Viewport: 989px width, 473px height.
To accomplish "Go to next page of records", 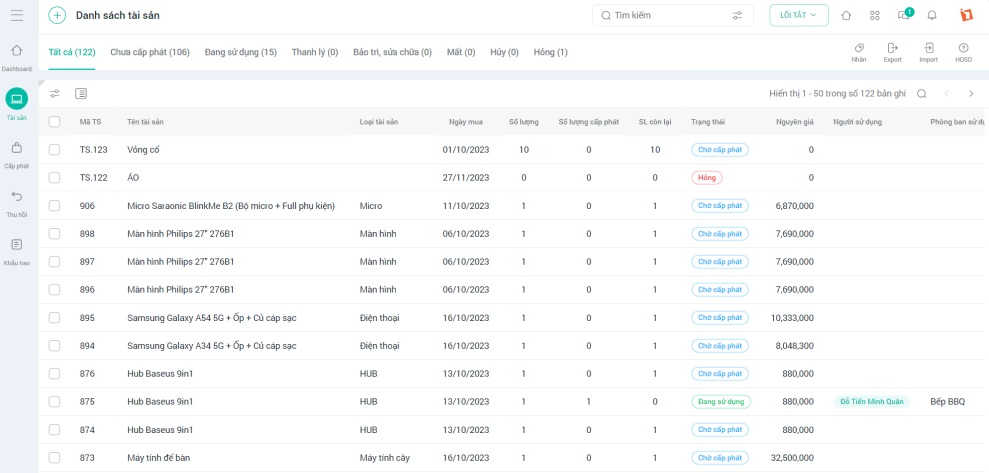I will [970, 94].
